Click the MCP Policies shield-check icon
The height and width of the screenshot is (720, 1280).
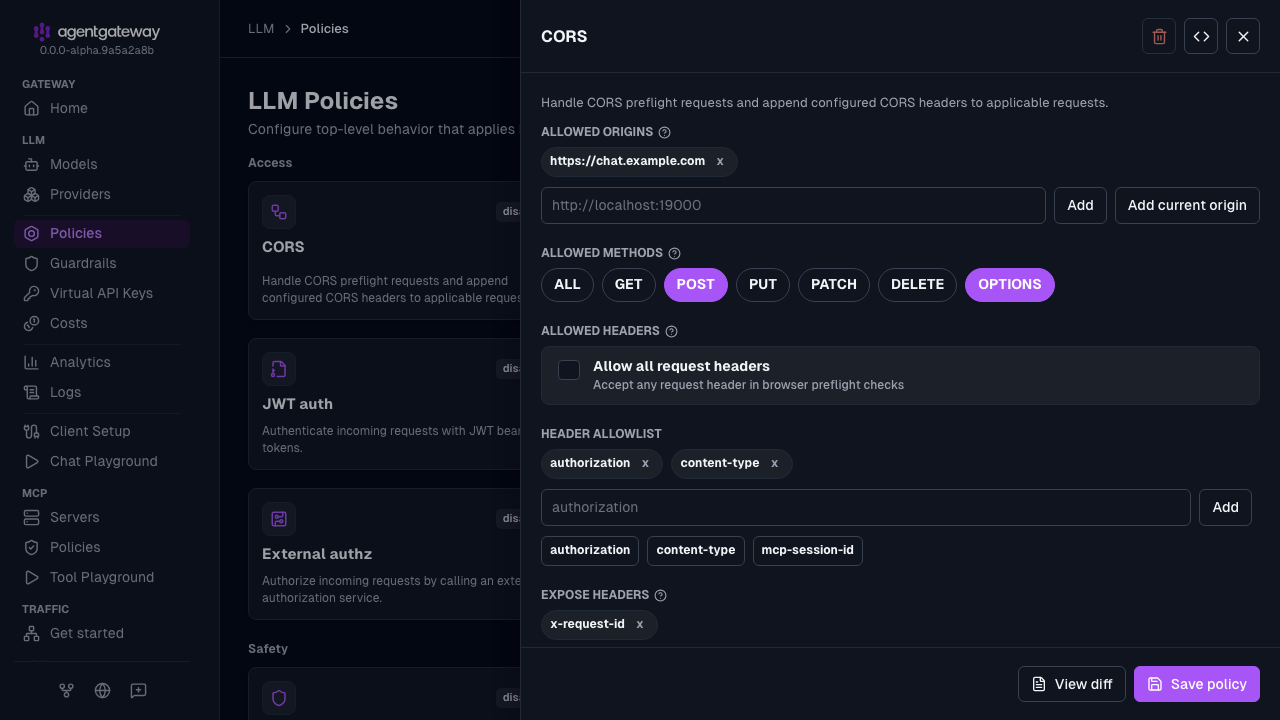[x=32, y=547]
